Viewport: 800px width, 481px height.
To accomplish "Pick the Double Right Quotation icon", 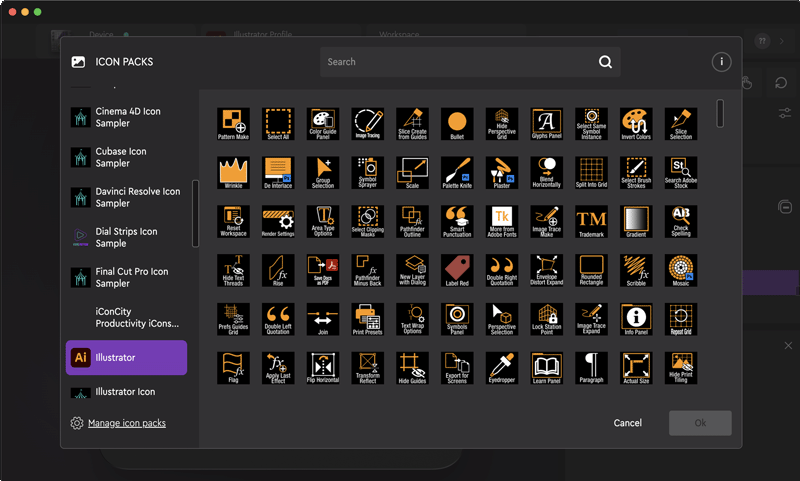I will (502, 270).
